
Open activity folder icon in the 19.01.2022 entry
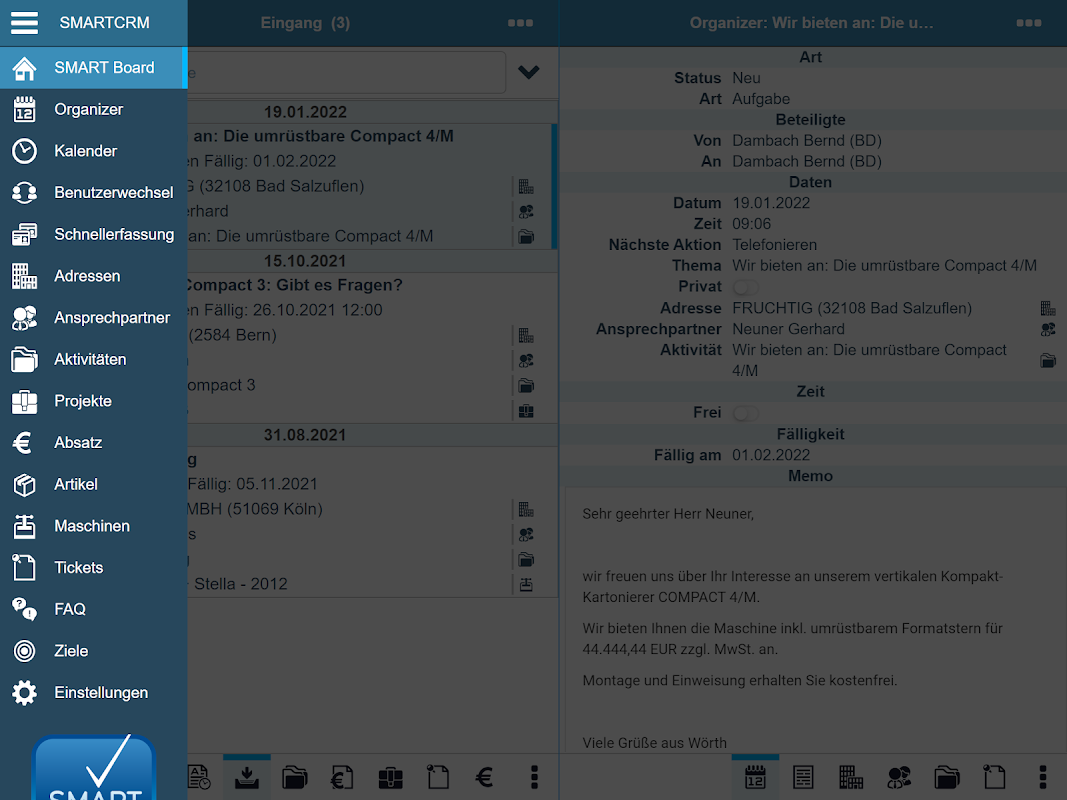click(x=526, y=237)
